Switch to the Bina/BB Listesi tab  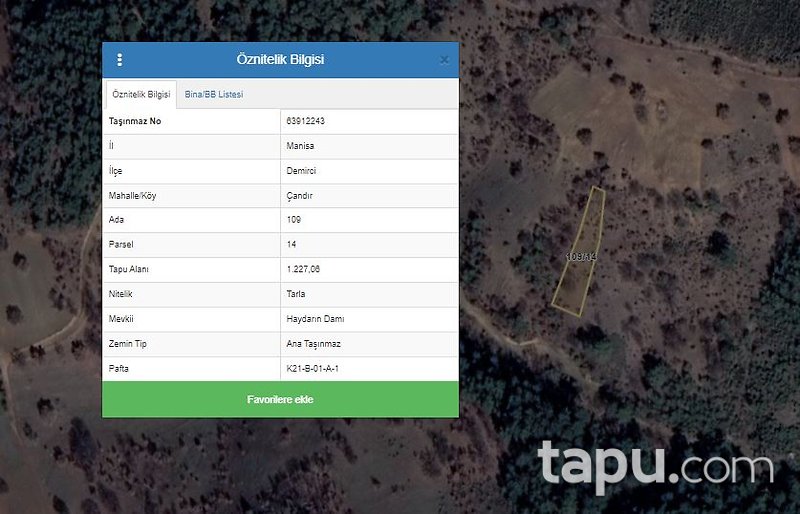[x=214, y=94]
